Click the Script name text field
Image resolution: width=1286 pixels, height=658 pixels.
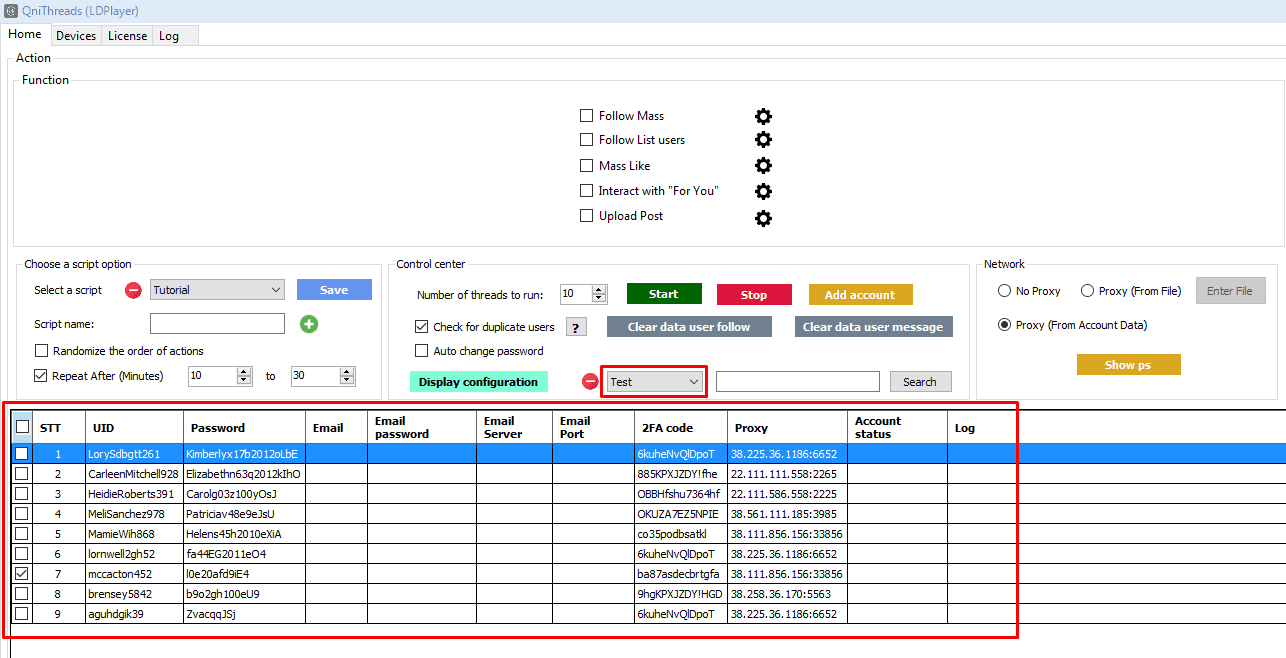[x=217, y=324]
